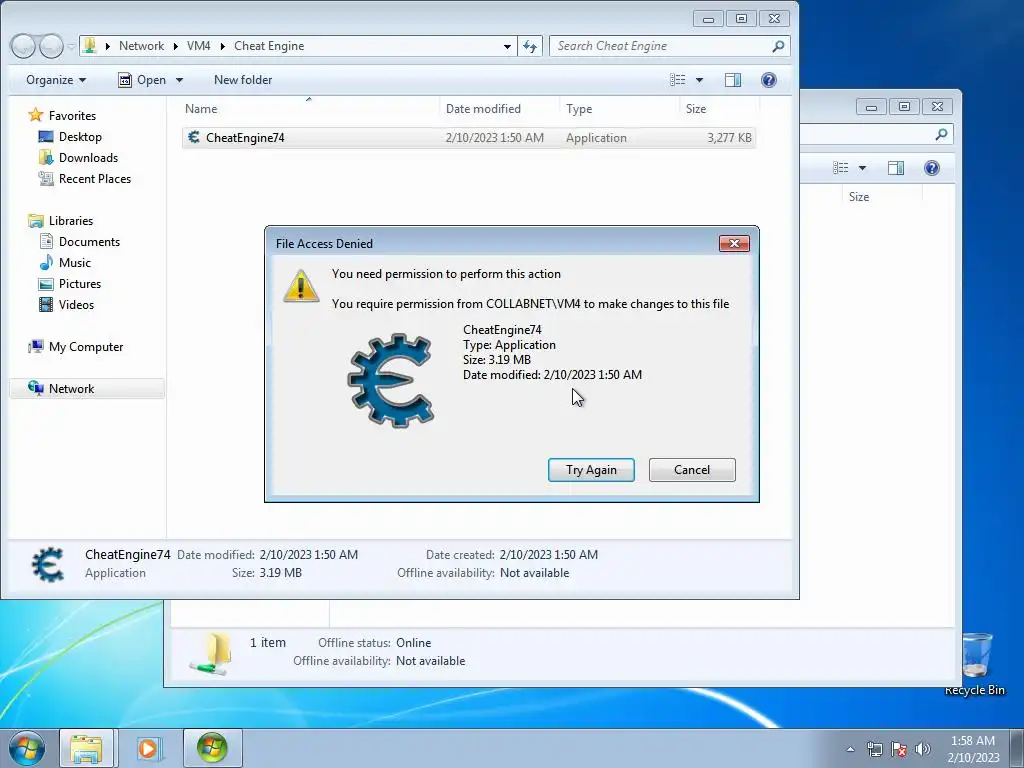The height and width of the screenshot is (768, 1024).
Task: Expand the address bar history dropdown
Action: pos(507,46)
